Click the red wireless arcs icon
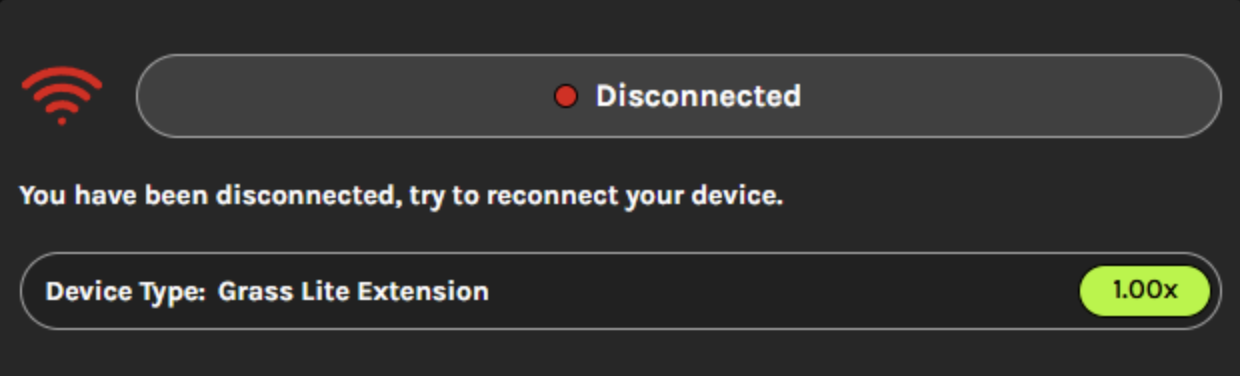The image size is (1240, 376). pyautogui.click(x=62, y=95)
